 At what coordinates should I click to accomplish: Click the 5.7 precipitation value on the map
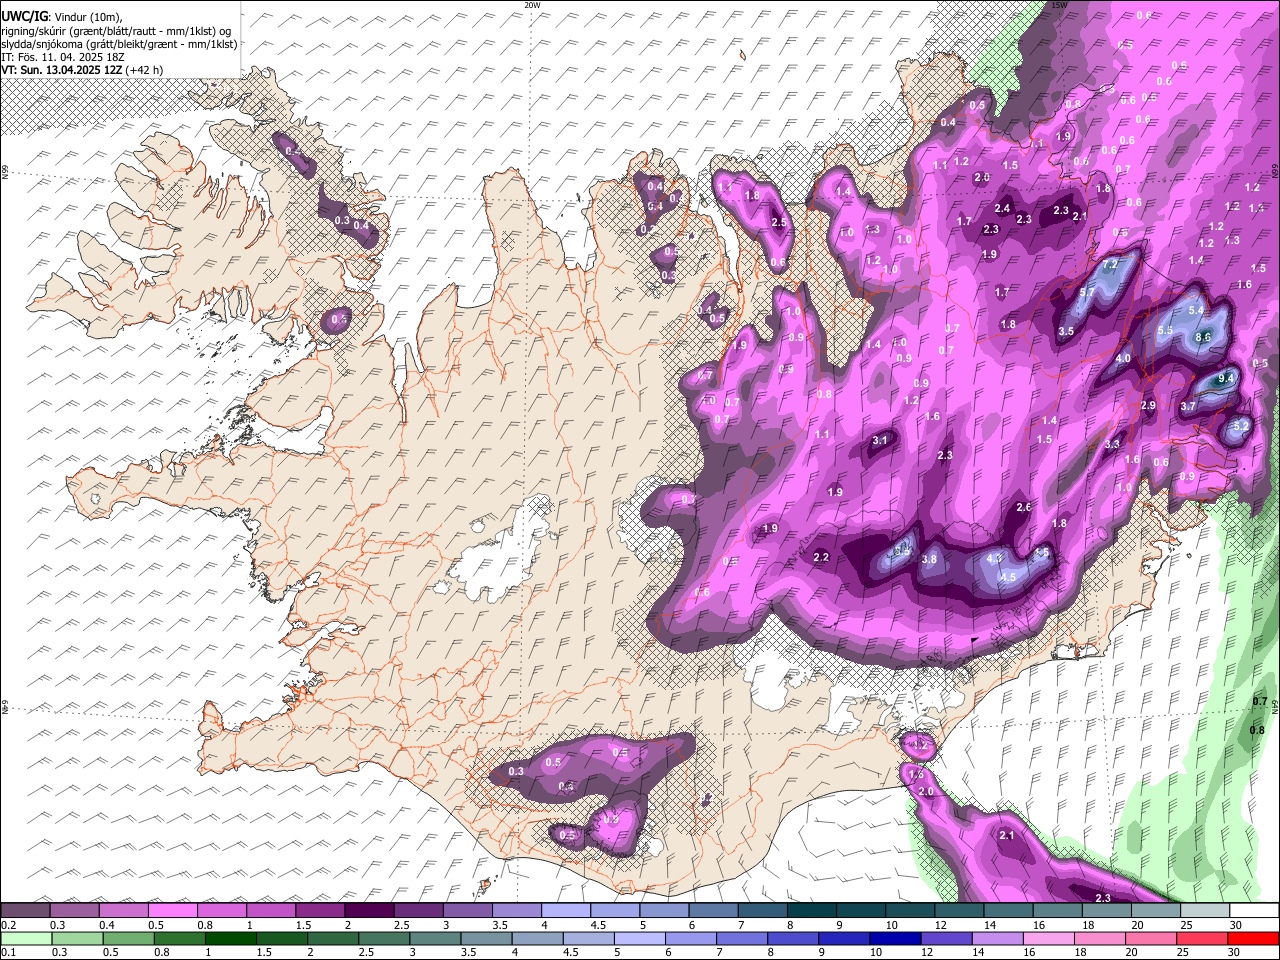pos(1088,293)
